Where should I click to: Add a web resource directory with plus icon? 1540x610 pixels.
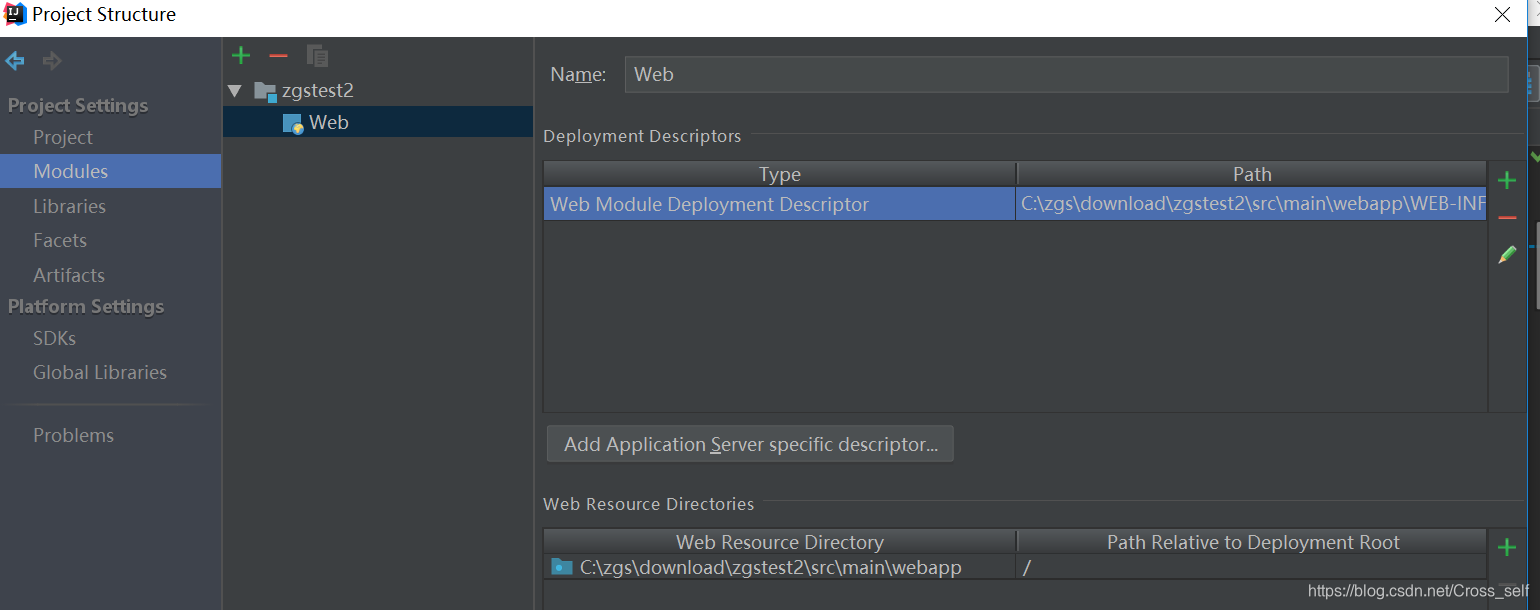1507,547
